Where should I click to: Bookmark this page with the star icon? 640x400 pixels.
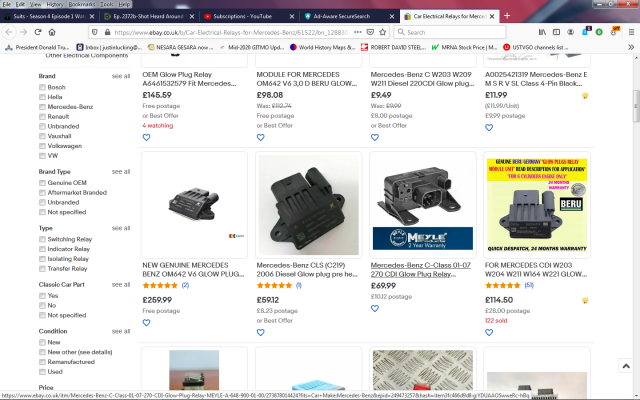tap(382, 32)
